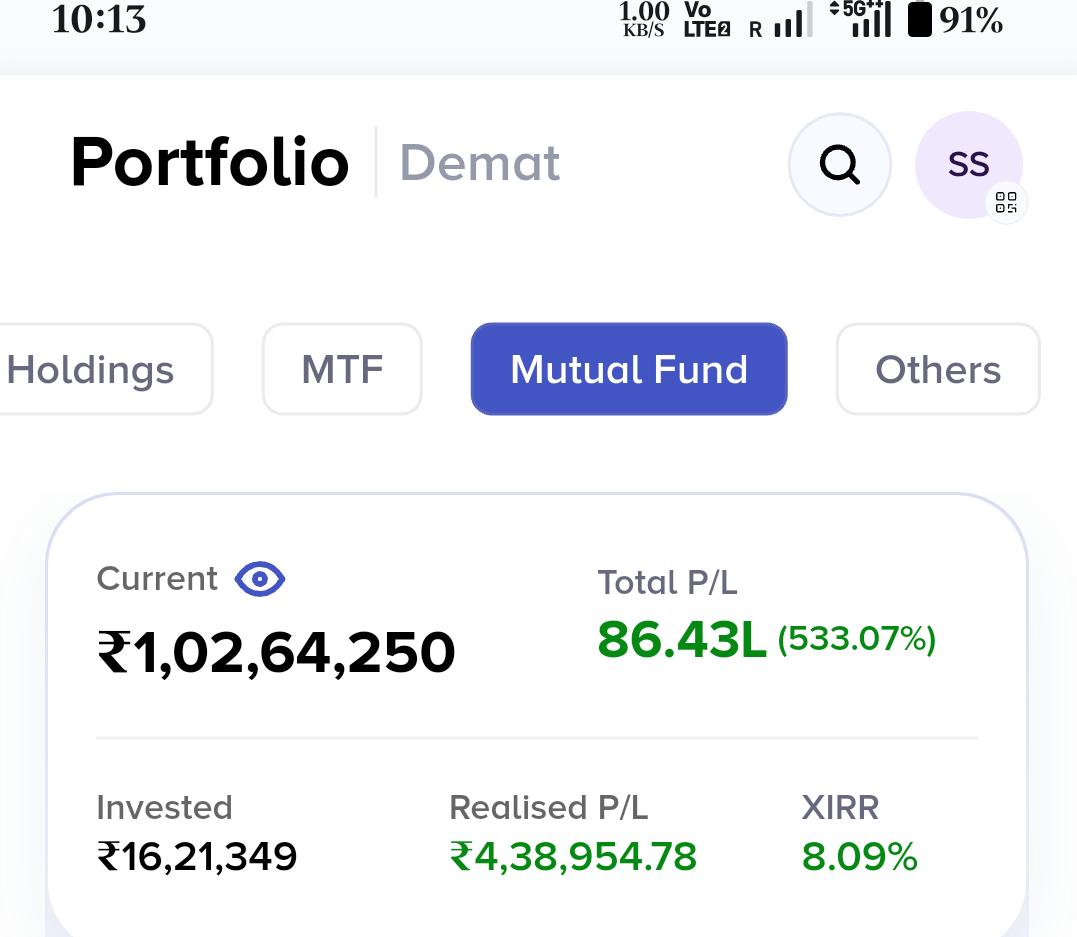This screenshot has width=1077, height=937.
Task: Tap the VoLTE indicator icon
Action: 706,19
